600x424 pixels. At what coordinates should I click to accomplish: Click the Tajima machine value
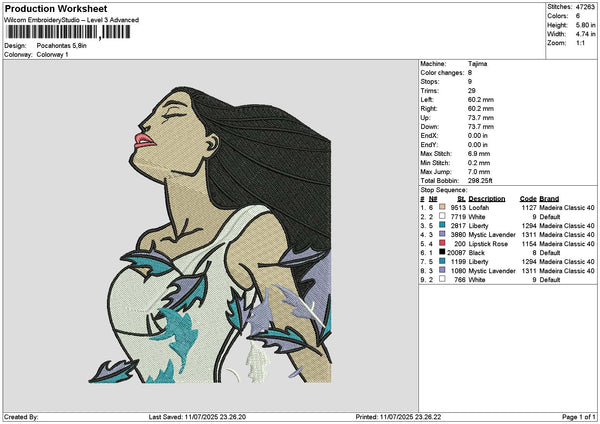[478, 63]
